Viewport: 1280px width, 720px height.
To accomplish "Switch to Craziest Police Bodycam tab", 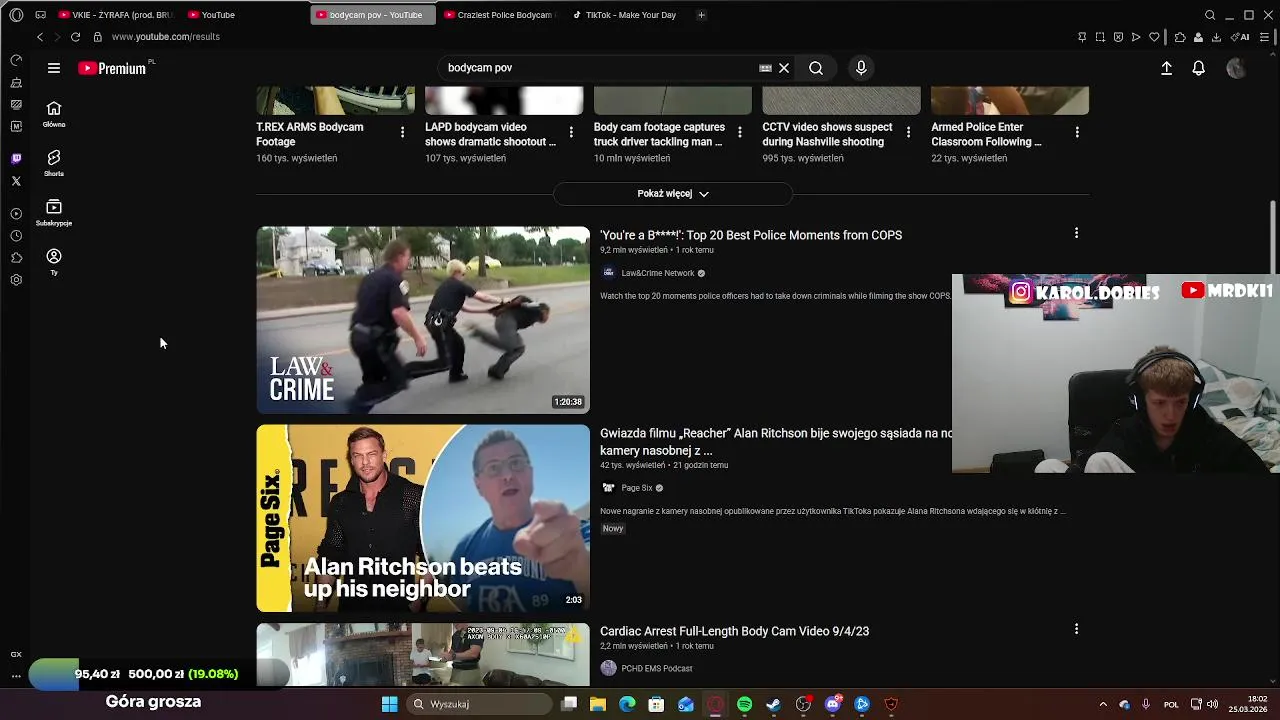I will [501, 15].
